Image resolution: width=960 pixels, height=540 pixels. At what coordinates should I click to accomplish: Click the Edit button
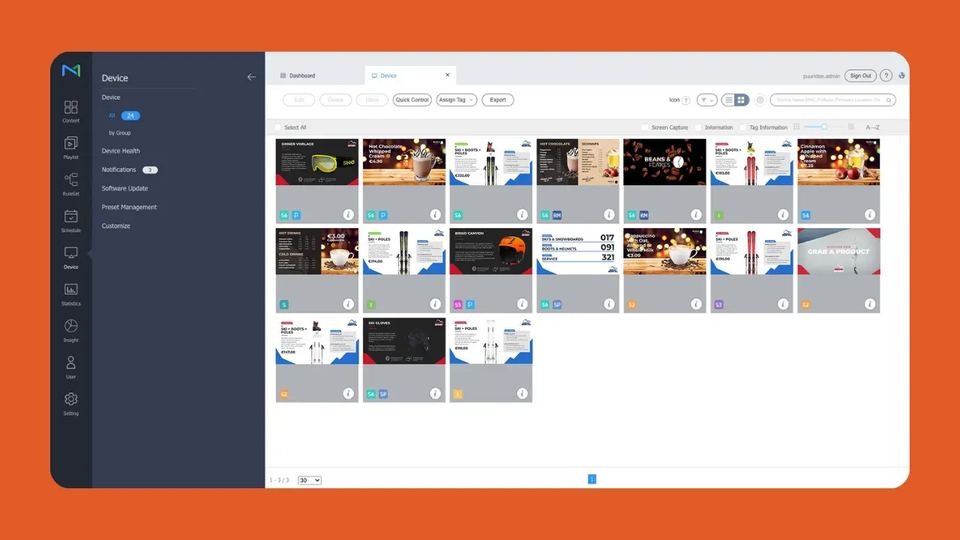[x=299, y=100]
